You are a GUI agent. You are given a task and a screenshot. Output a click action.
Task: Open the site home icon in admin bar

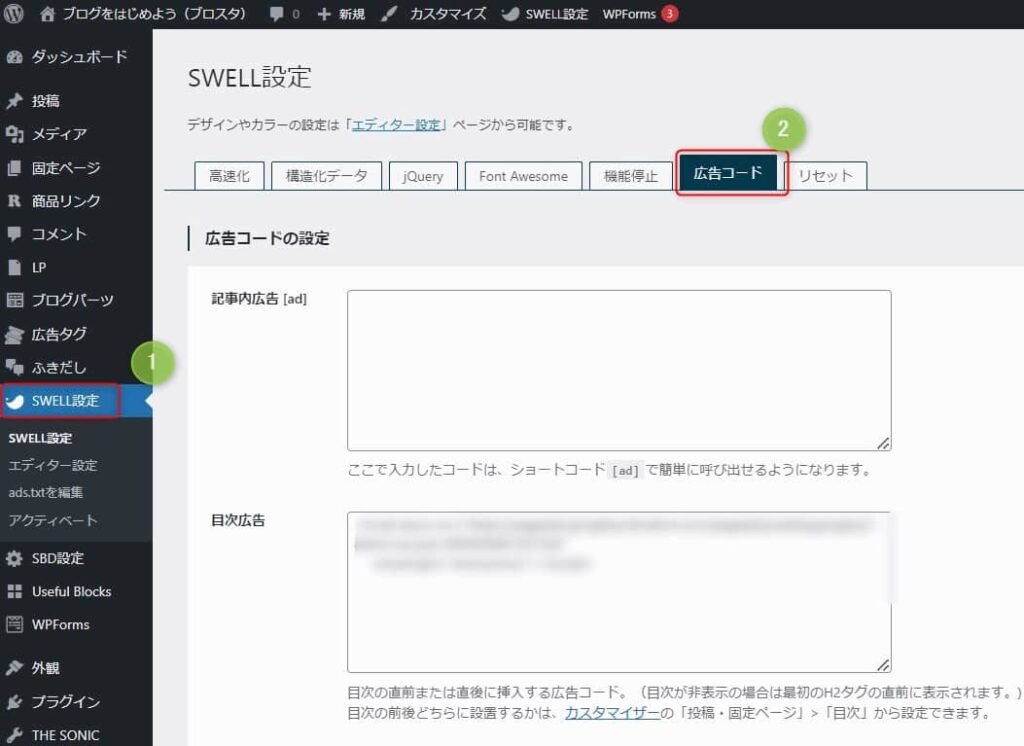click(47, 14)
